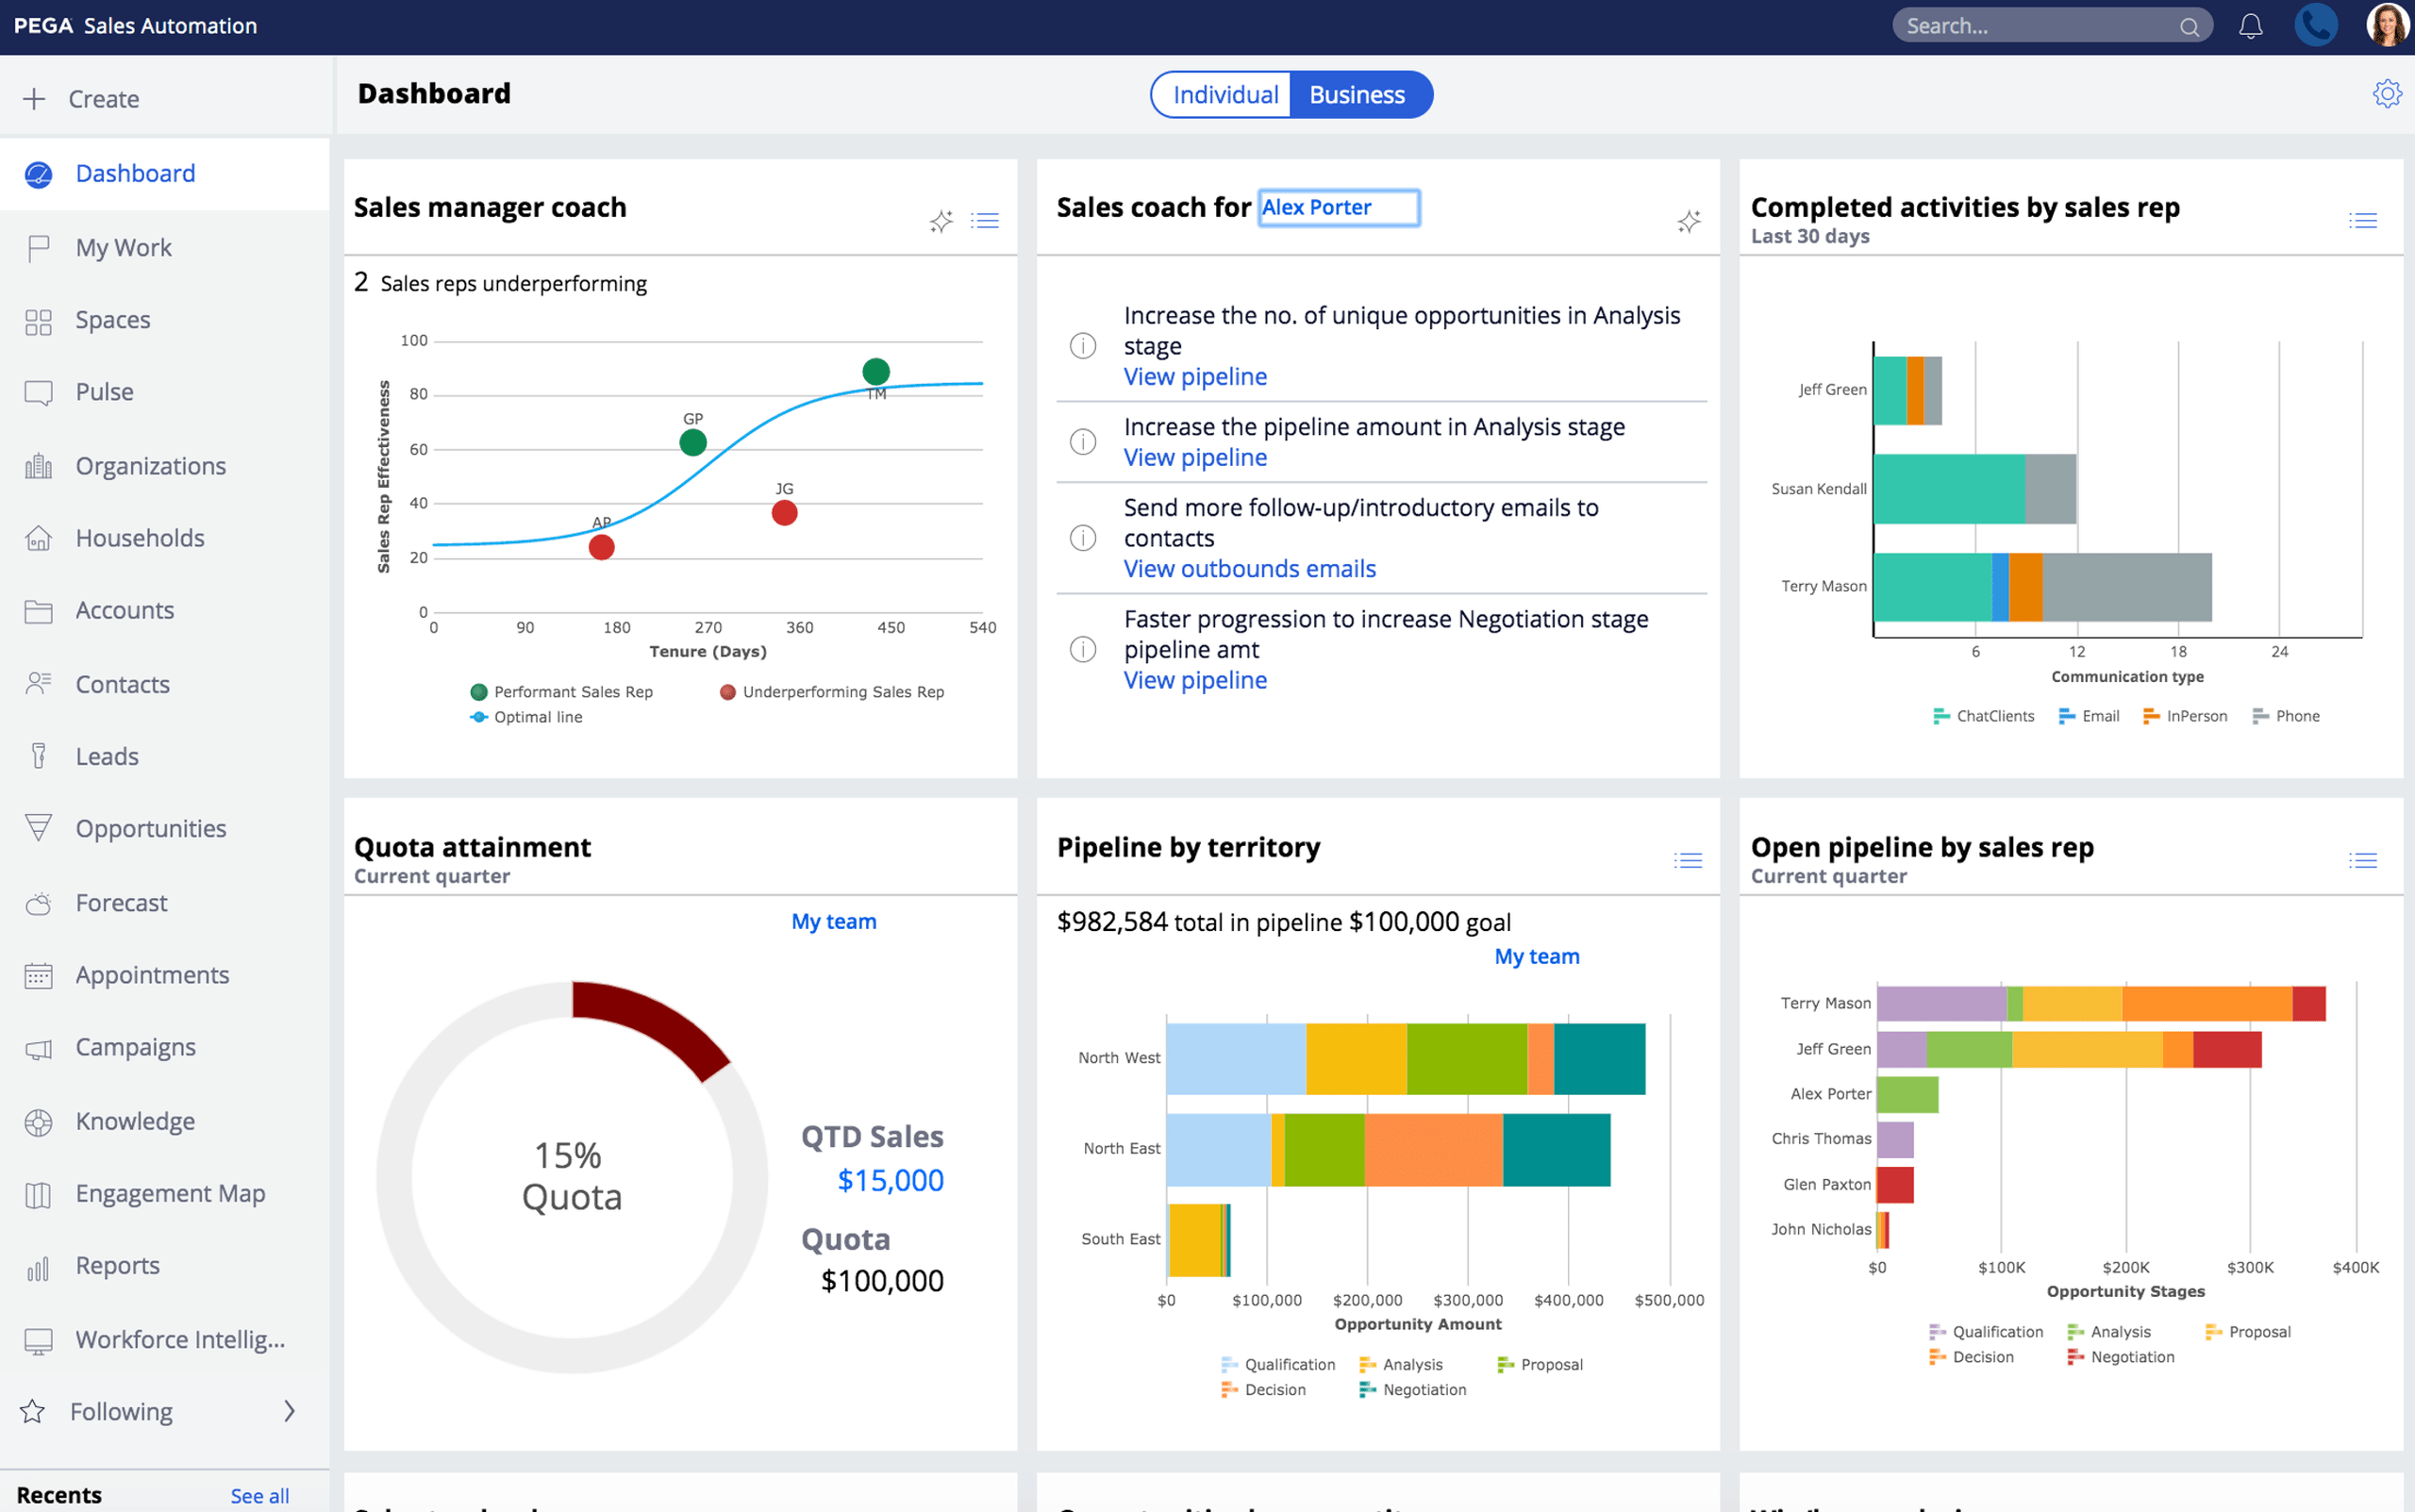Viewport: 2415px width, 1512px height.
Task: Click the Negotiation segment of North West bar
Action: tap(1598, 1059)
